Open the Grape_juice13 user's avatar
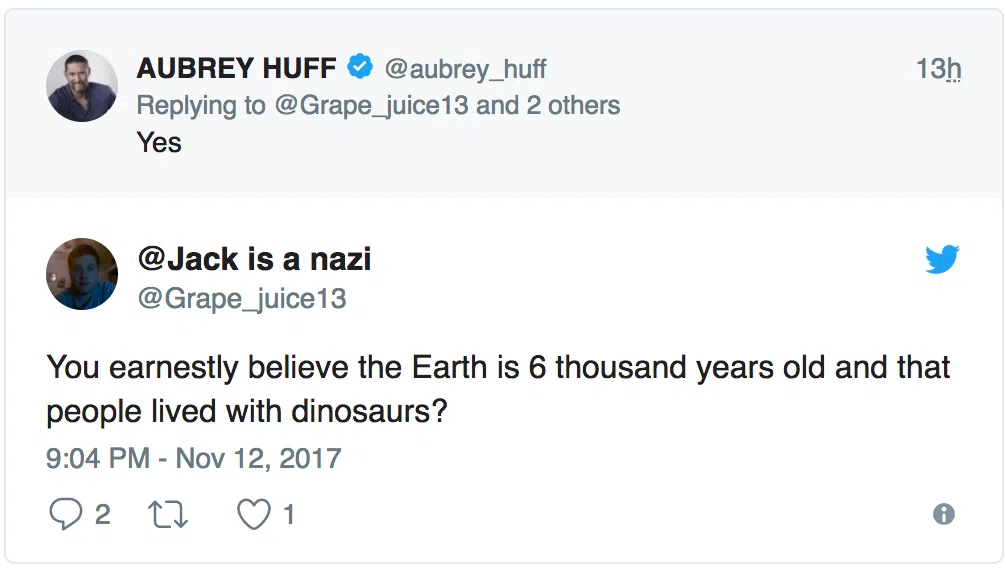1006x568 pixels. pos(82,274)
